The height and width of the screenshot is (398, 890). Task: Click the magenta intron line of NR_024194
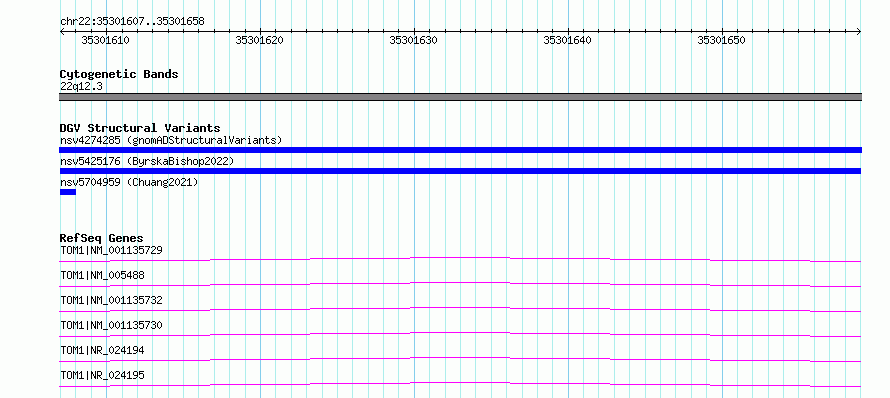[460, 359]
